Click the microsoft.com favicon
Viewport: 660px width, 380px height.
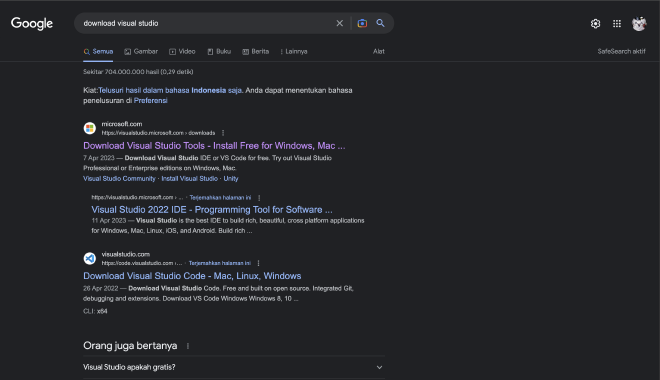[90, 128]
